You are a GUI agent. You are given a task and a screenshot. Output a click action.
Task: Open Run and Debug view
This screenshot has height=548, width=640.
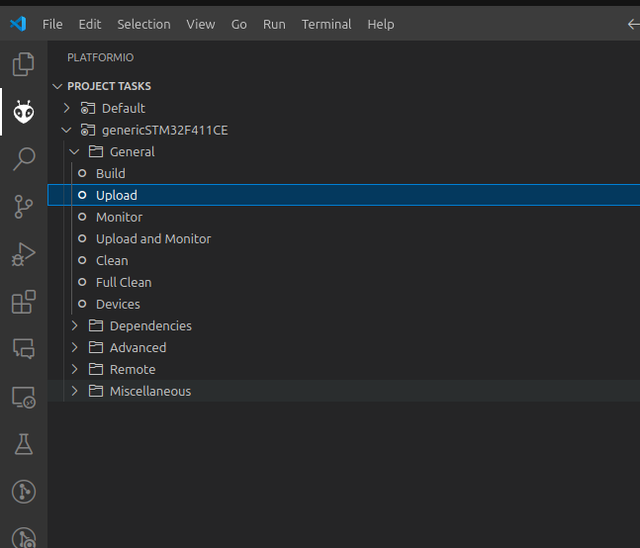(x=23, y=254)
